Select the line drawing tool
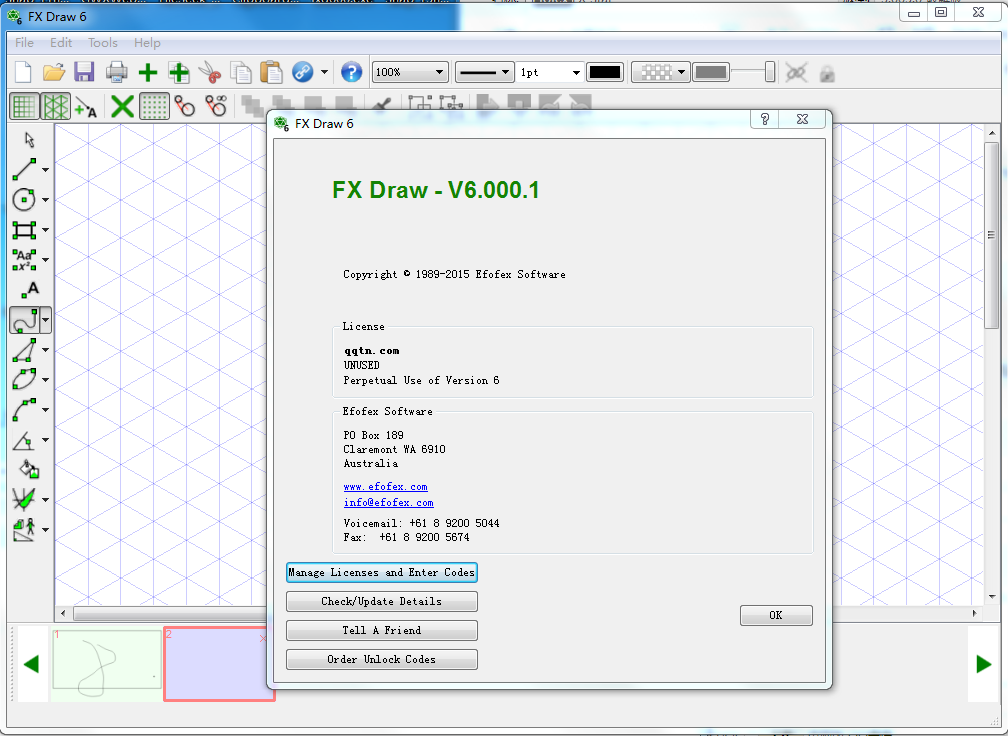The width and height of the screenshot is (1008, 736). point(24,169)
